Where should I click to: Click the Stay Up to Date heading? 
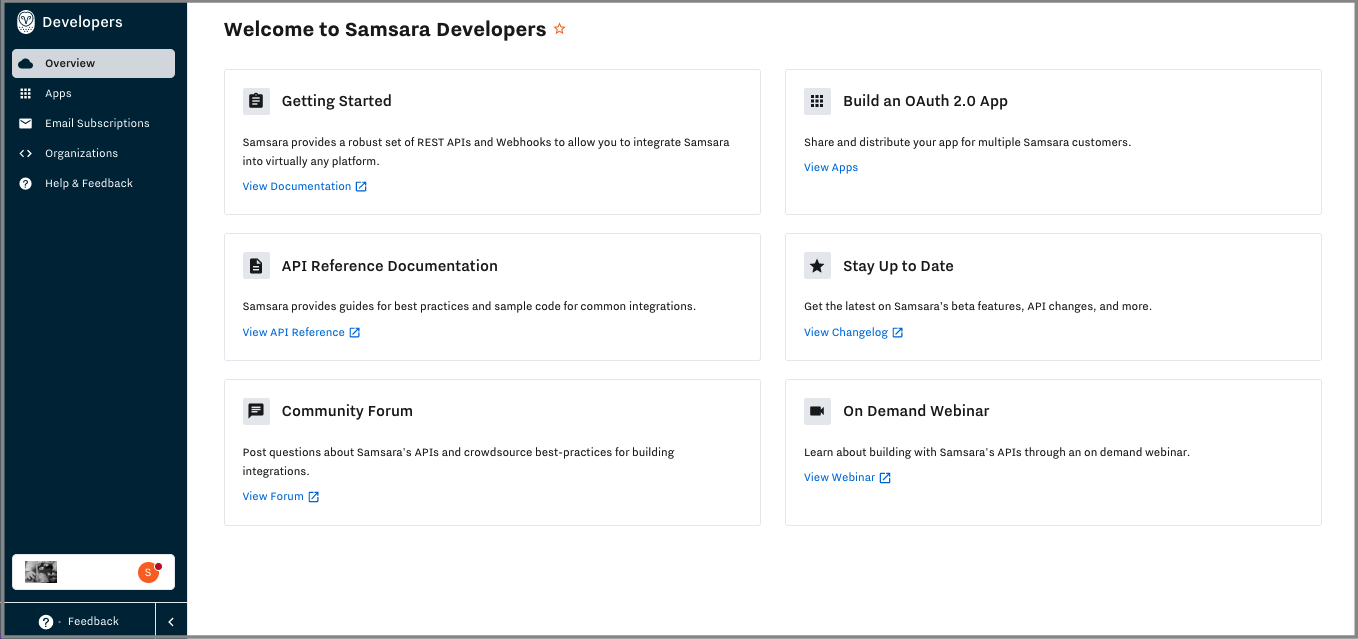[x=898, y=266]
